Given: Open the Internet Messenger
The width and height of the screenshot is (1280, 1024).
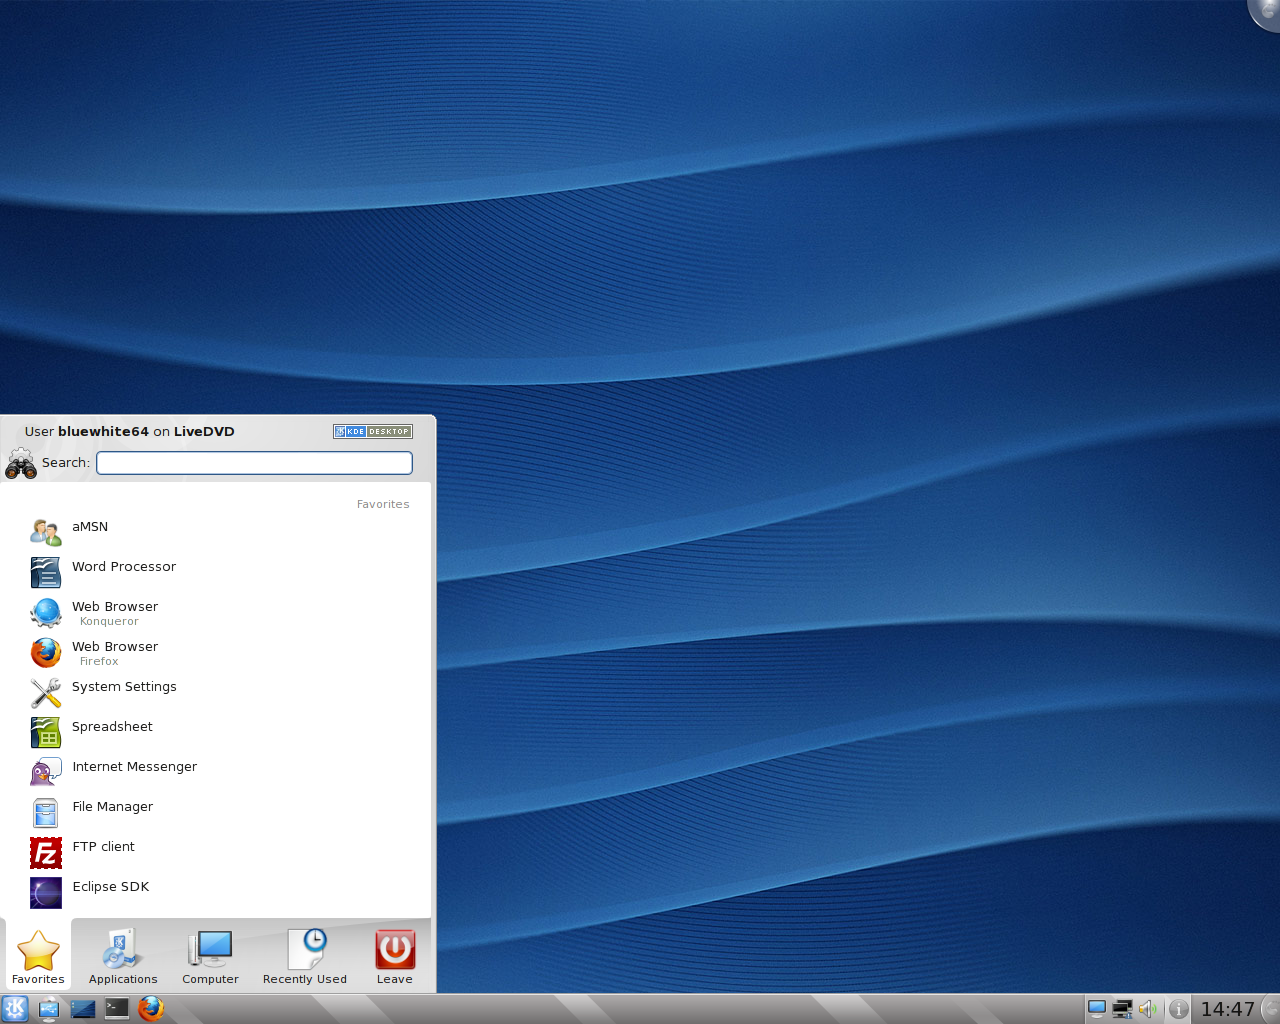Looking at the screenshot, I should point(134,767).
